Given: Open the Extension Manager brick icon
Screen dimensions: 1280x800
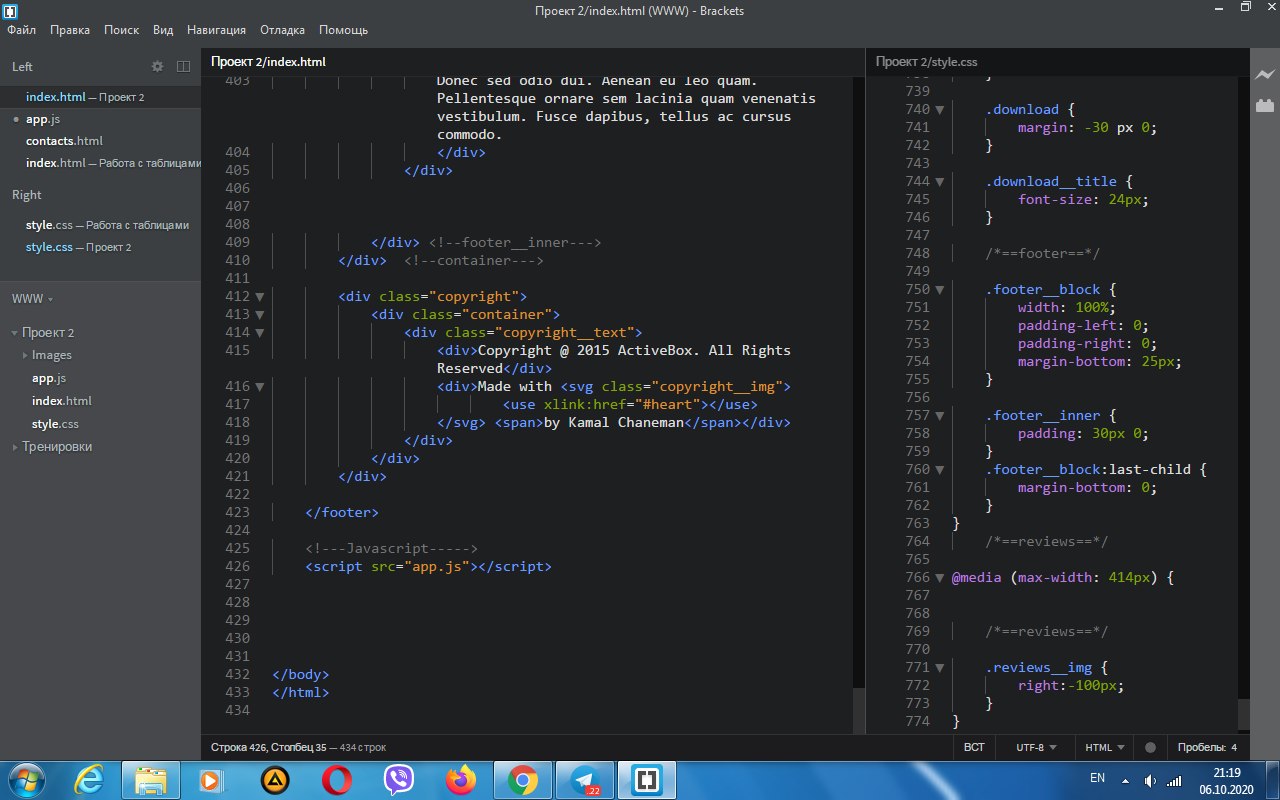Looking at the screenshot, I should 1265,104.
